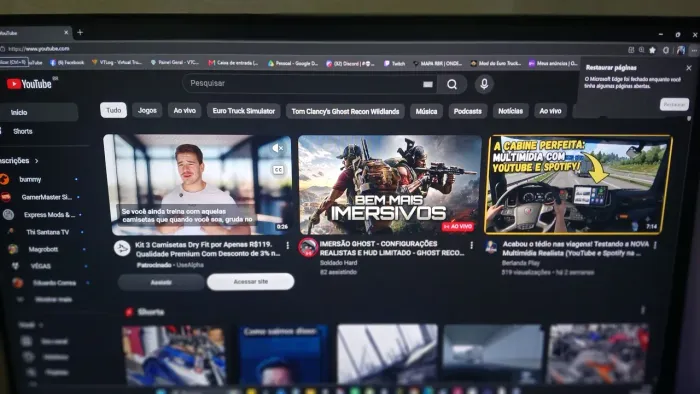Click the Acessar site button

250,282
